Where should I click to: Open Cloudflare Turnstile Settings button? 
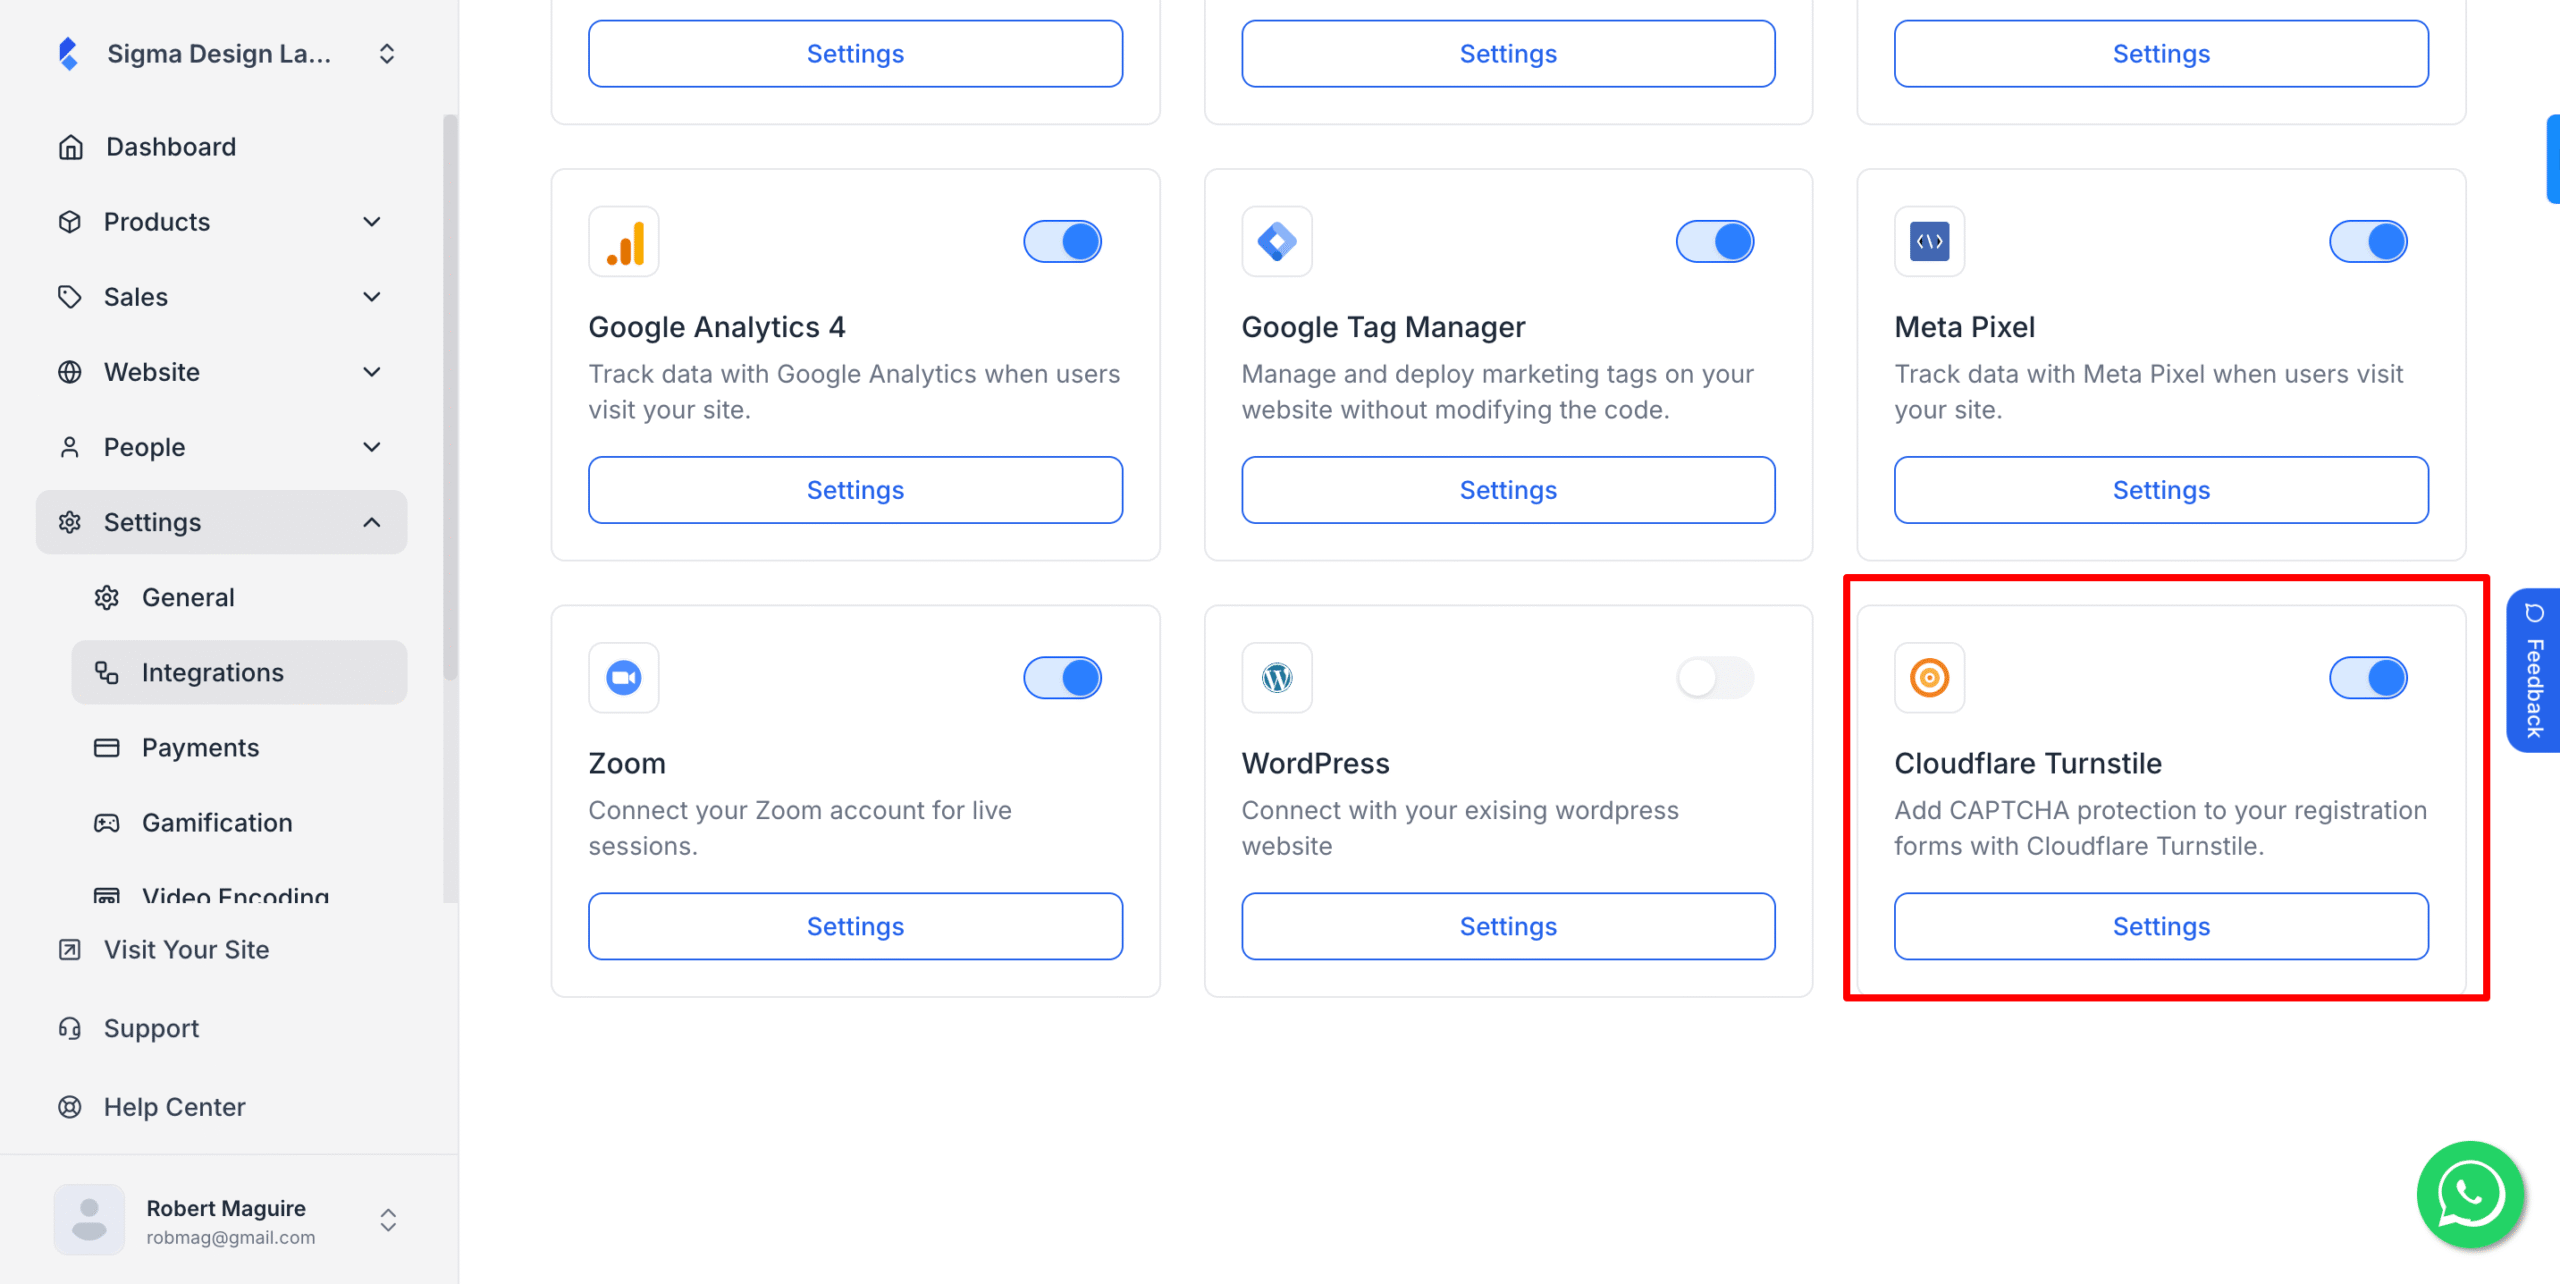[x=2161, y=926]
